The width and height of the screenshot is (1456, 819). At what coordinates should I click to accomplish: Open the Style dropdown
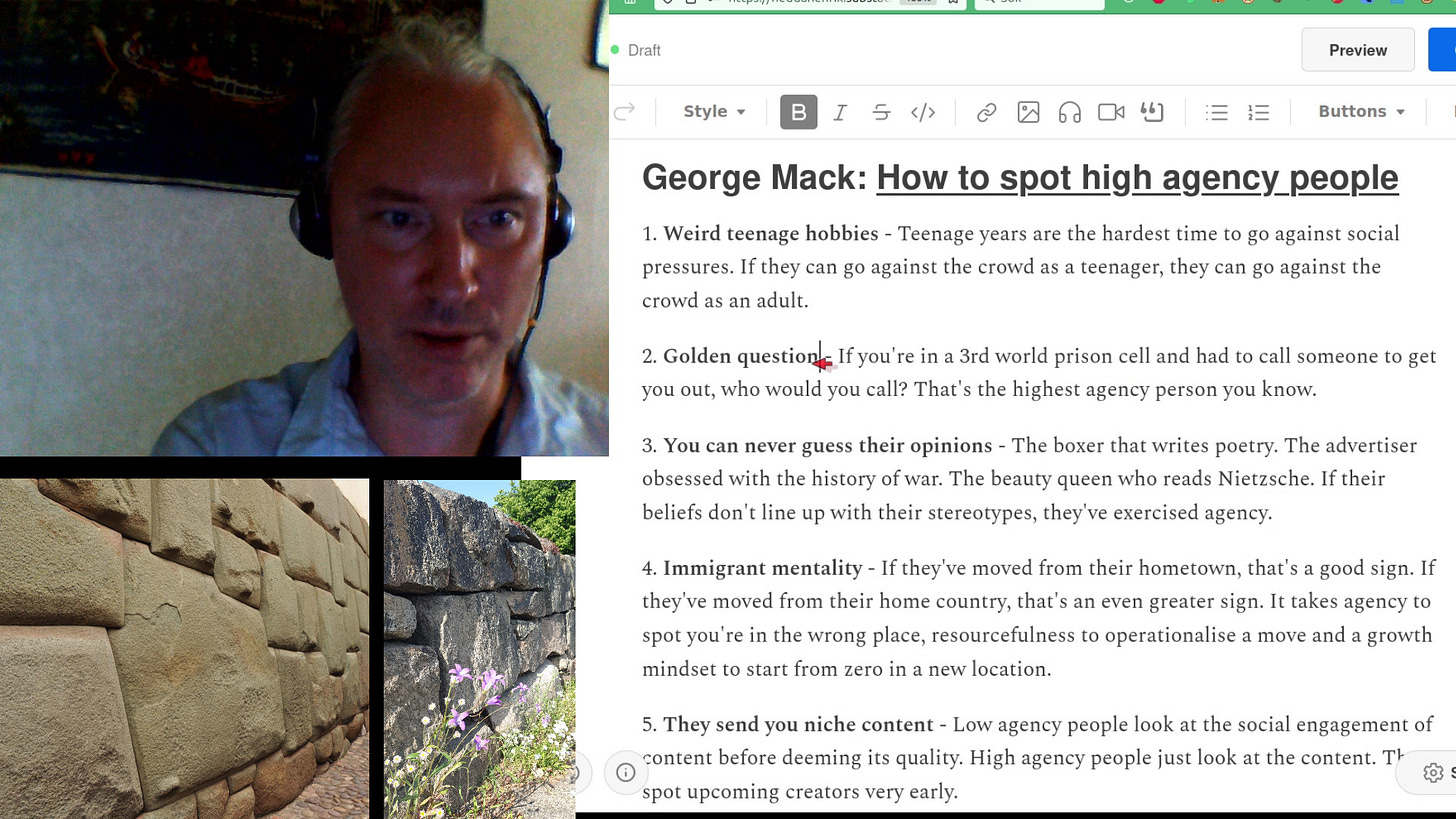(x=714, y=112)
